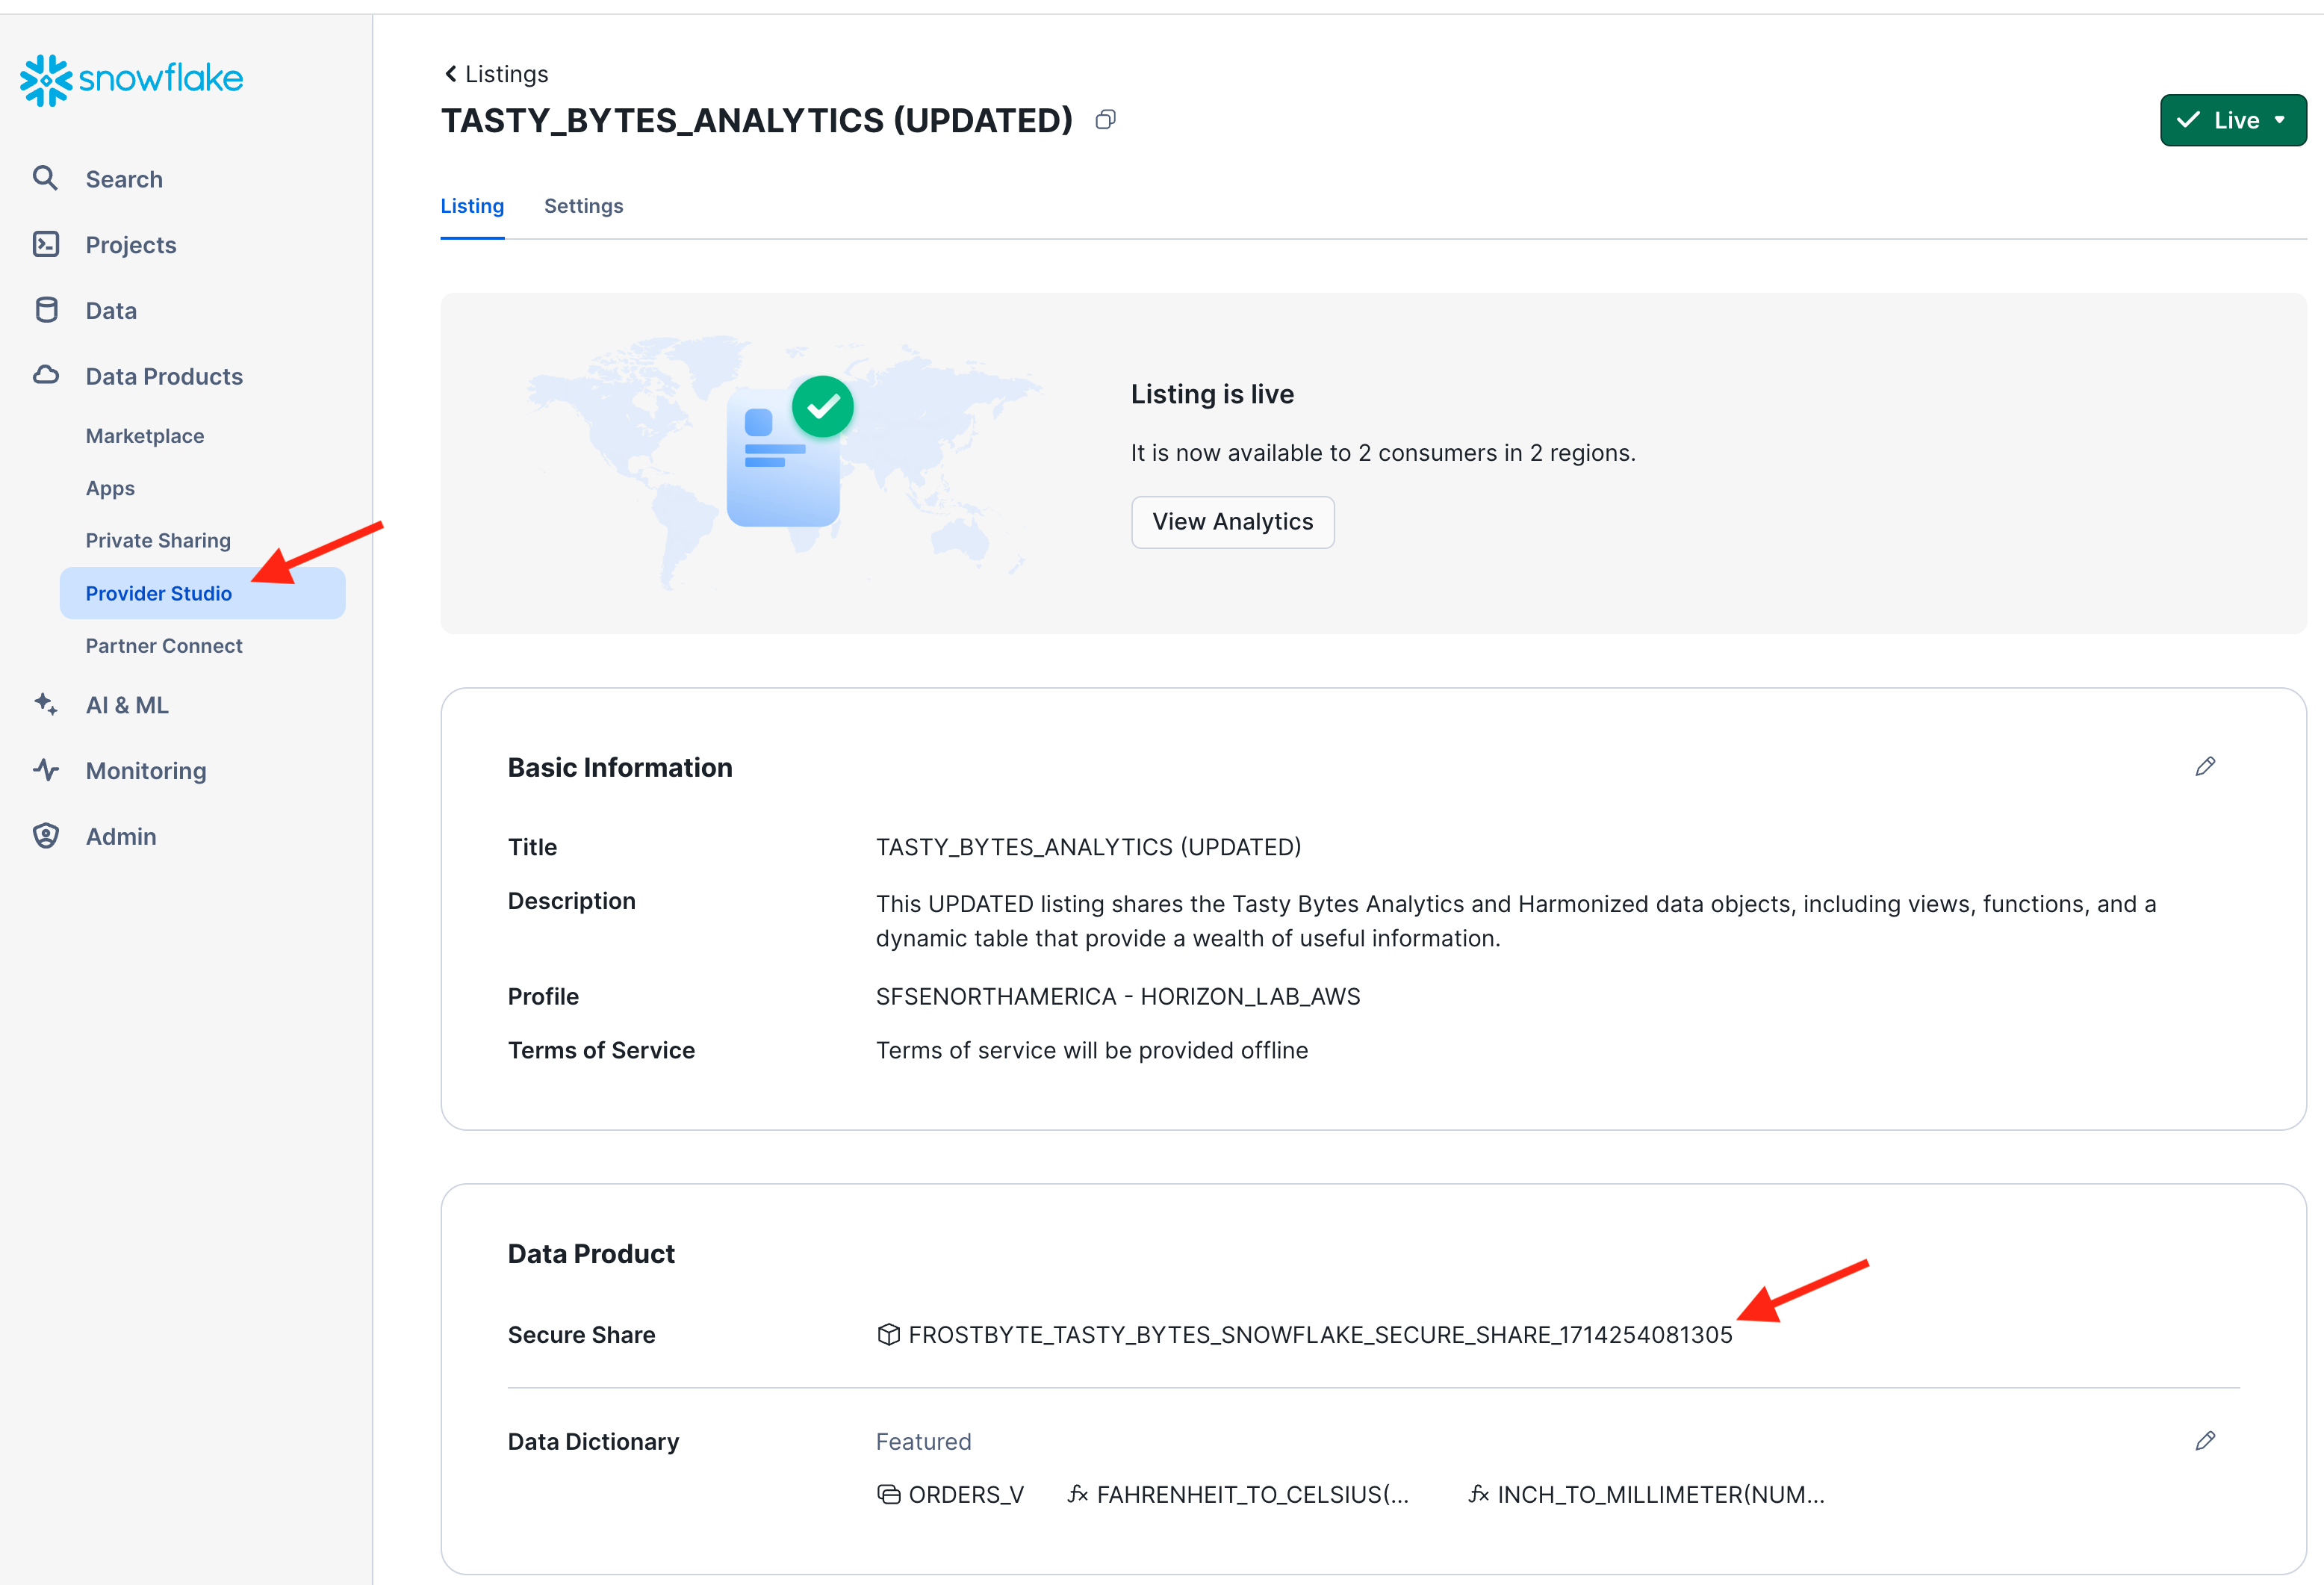Open Marketplace in the sidebar
Viewport: 2324px width, 1585px height.
[145, 436]
